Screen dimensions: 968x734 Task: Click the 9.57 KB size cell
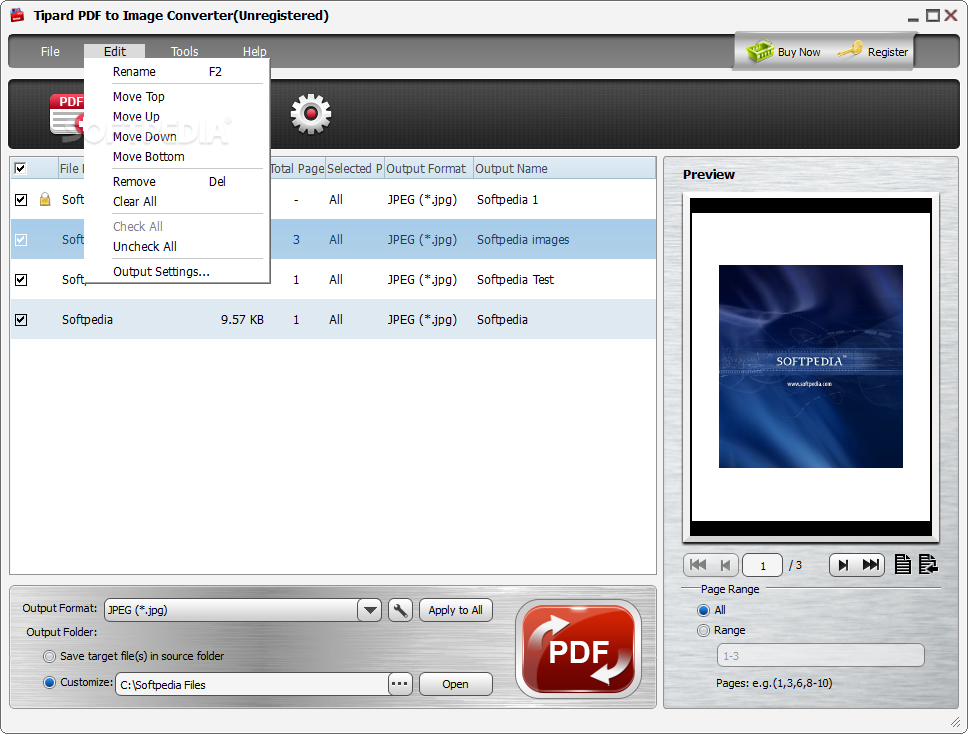click(242, 320)
